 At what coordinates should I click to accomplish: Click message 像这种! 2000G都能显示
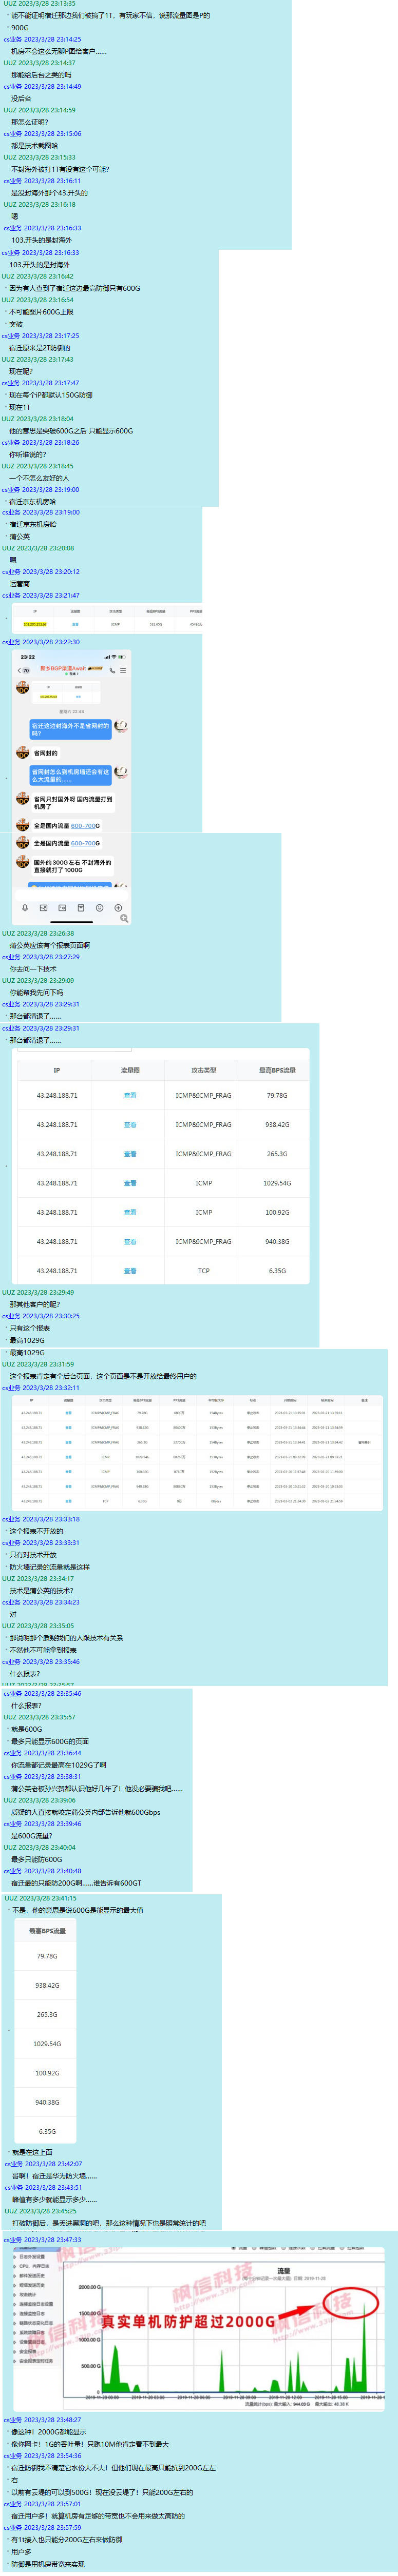coord(48,2432)
